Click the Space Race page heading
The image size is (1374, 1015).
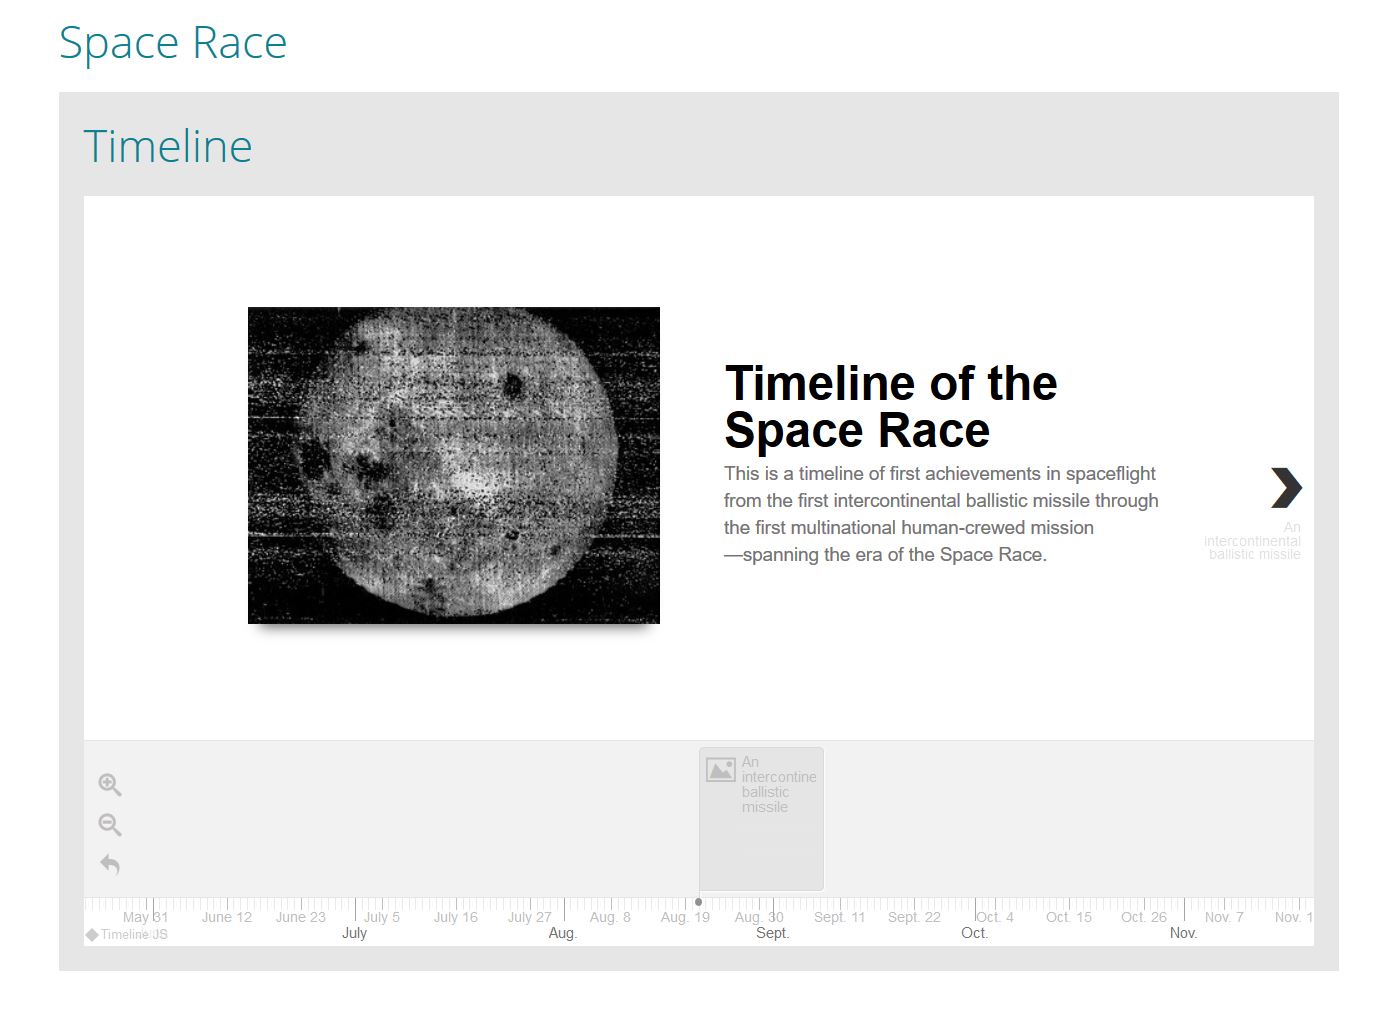pyautogui.click(x=173, y=42)
